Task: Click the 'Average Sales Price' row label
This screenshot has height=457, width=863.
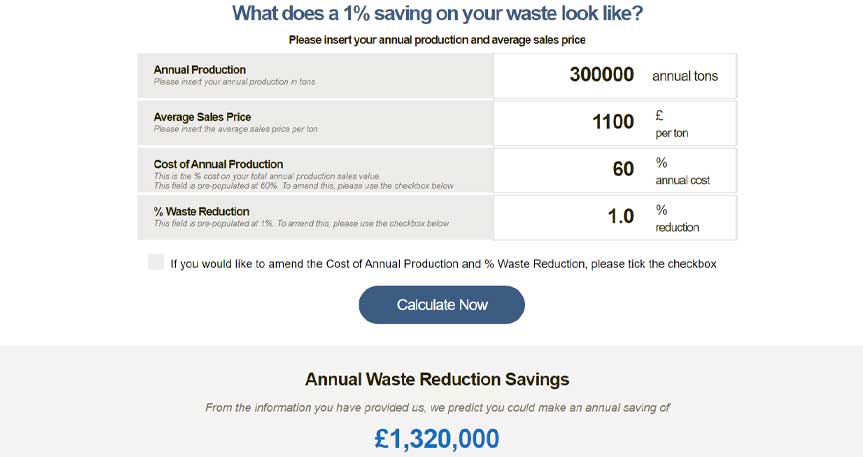Action: point(202,117)
